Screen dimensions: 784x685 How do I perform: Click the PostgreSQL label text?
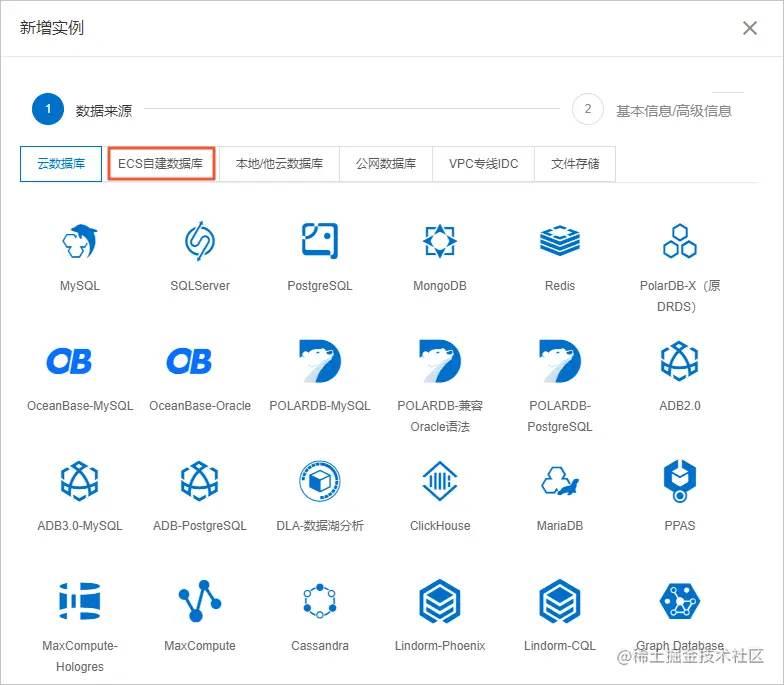(320, 286)
